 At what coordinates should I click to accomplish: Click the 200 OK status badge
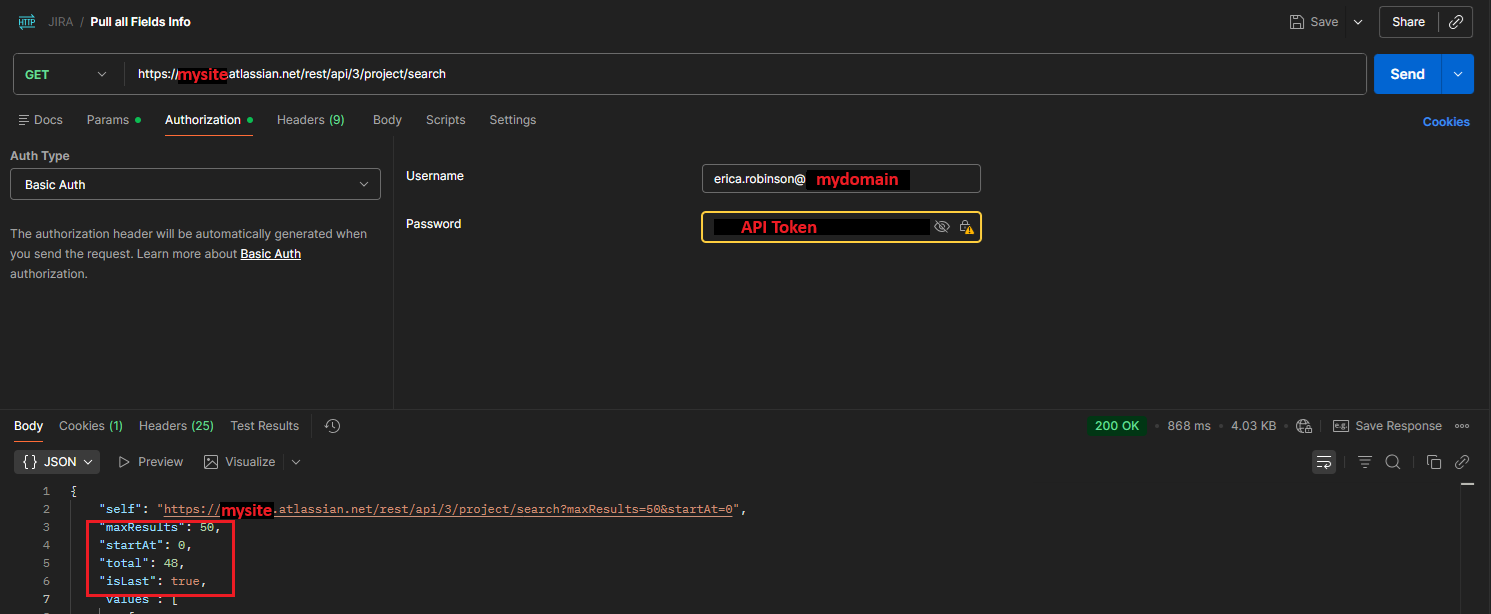click(1117, 426)
